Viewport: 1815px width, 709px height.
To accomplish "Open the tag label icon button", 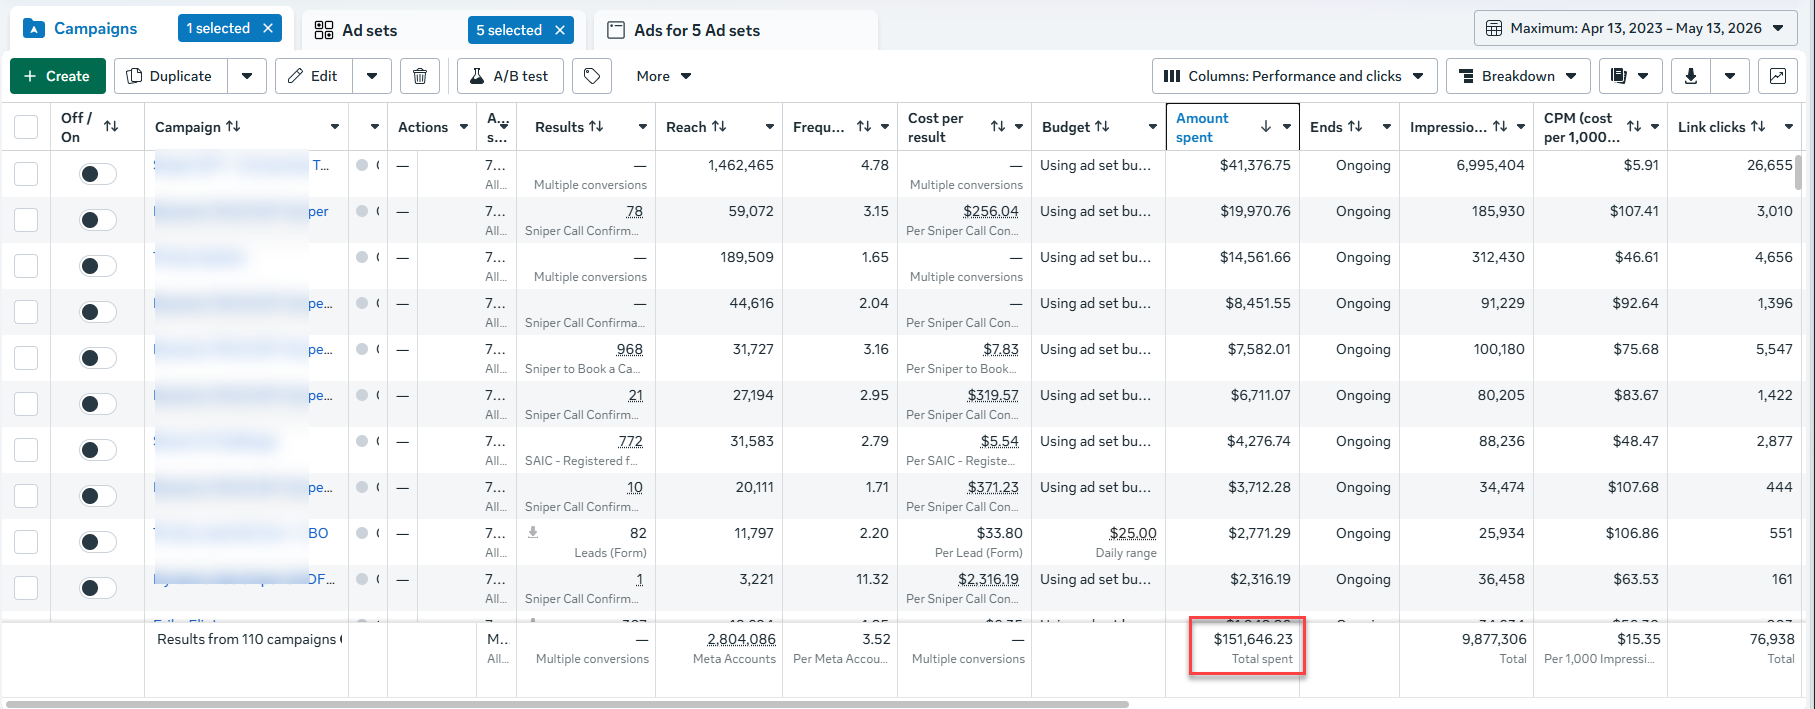I will click(x=592, y=76).
